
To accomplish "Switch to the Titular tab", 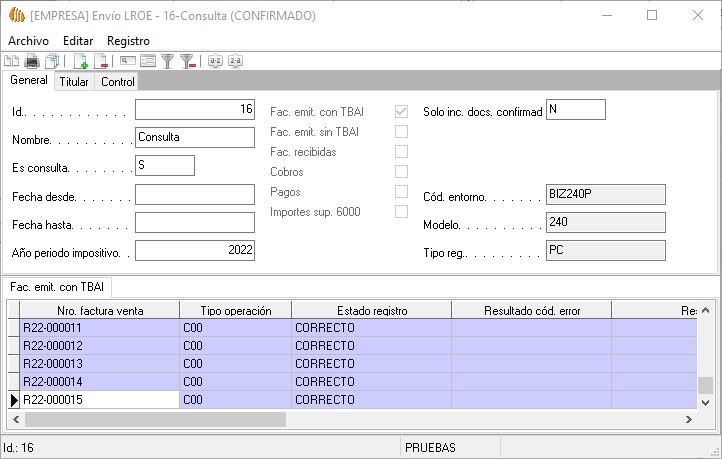I will click(74, 82).
